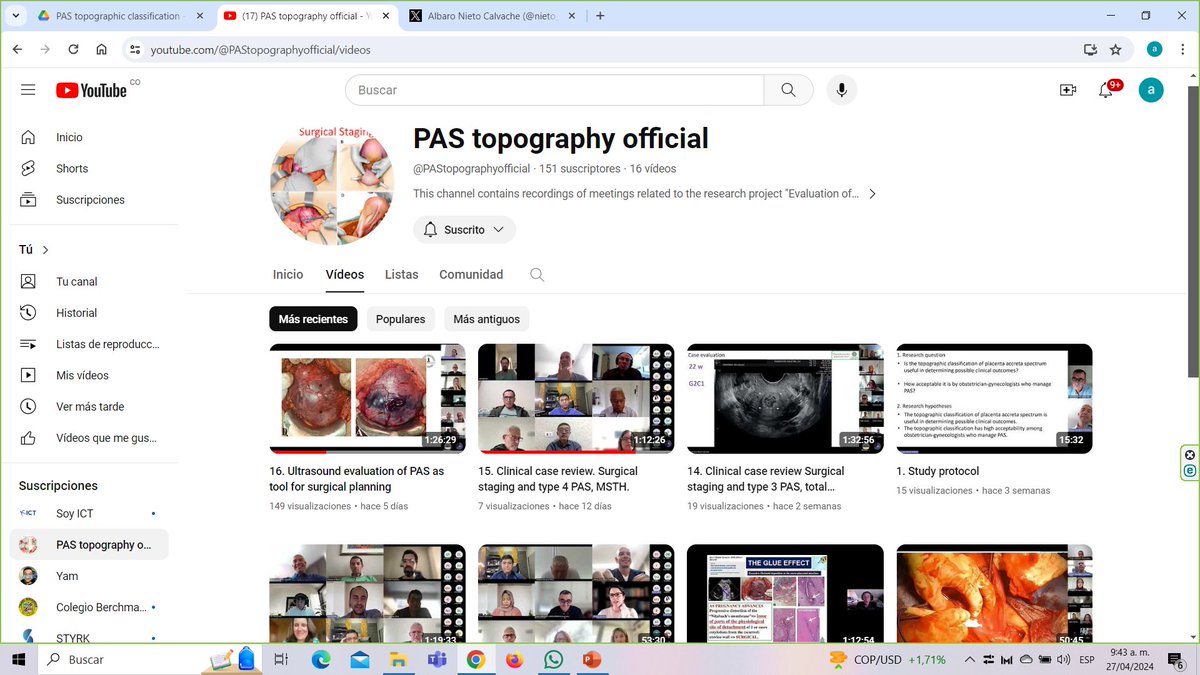Click the YouTube logo

pyautogui.click(x=92, y=90)
